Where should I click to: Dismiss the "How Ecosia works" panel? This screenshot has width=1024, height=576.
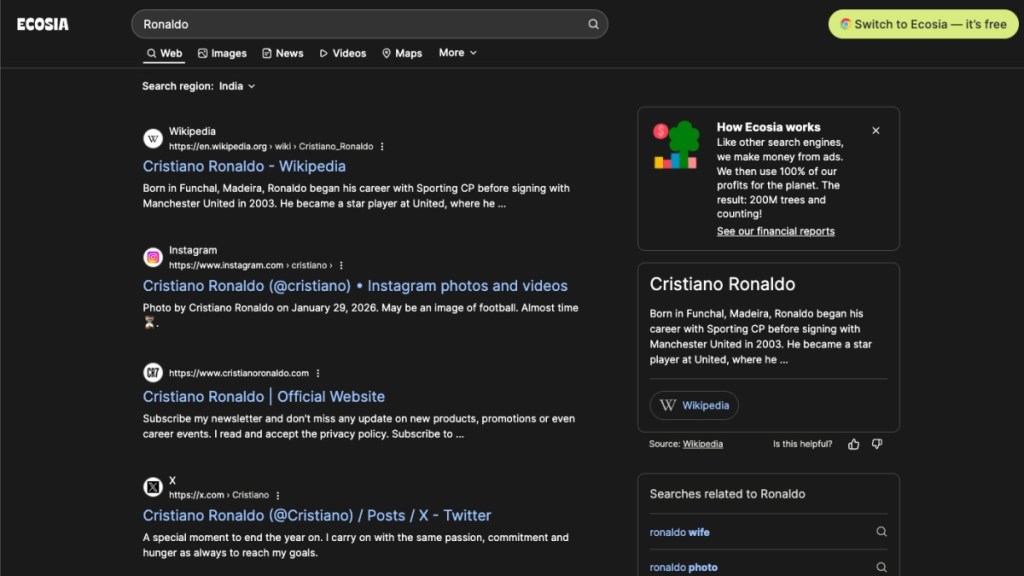pos(876,130)
